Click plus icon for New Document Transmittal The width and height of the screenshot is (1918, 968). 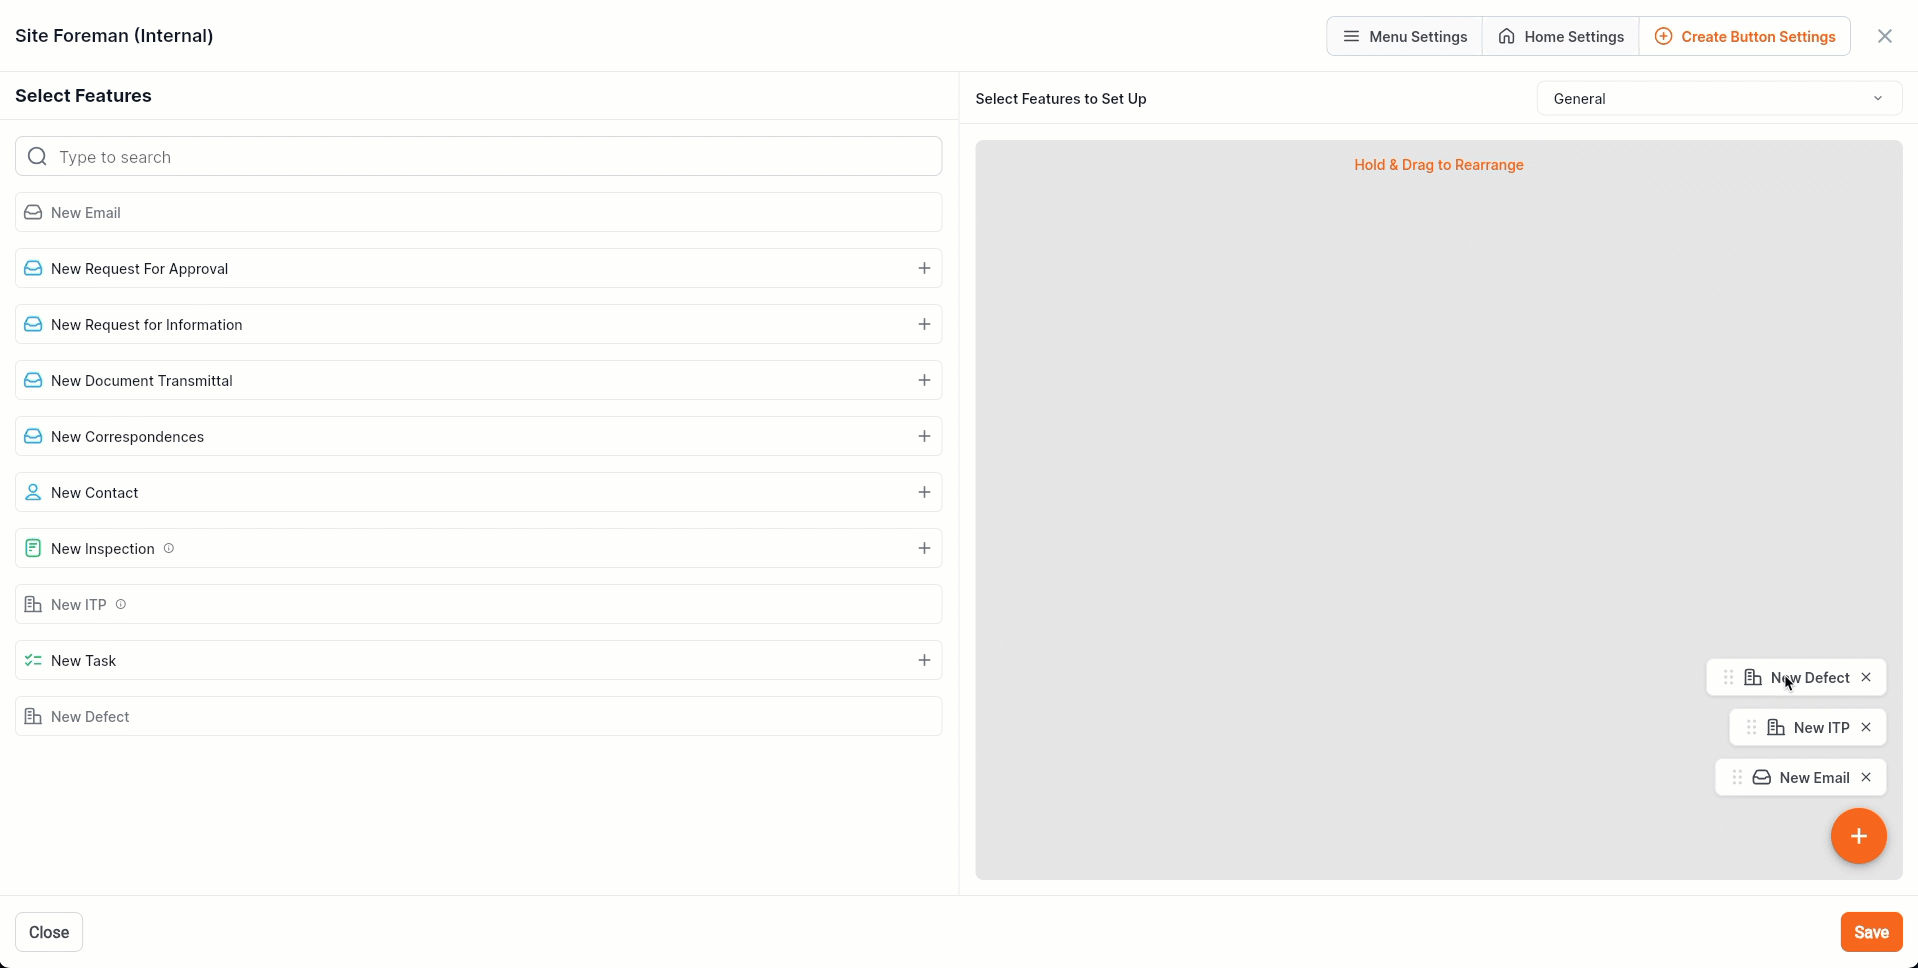[924, 380]
